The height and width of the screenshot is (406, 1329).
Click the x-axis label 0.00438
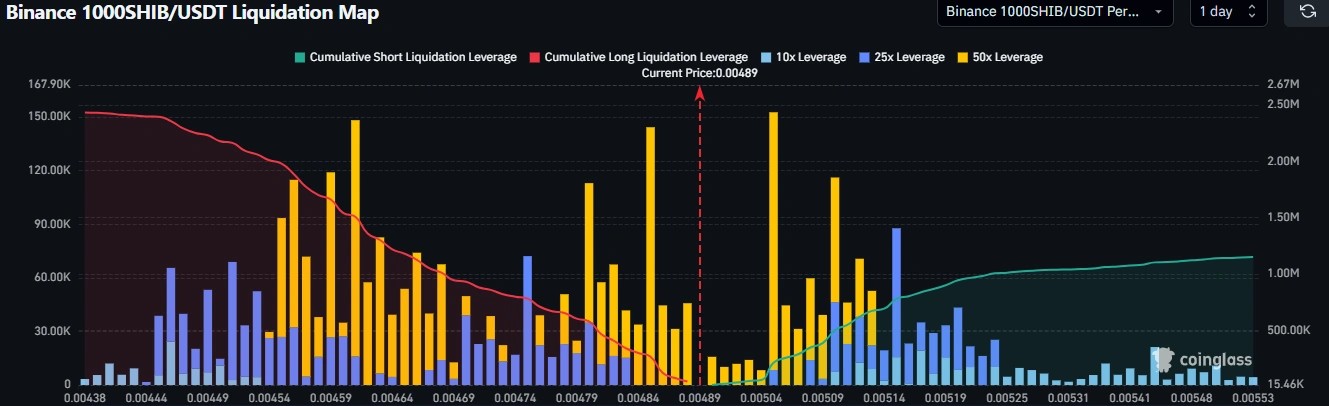83,397
